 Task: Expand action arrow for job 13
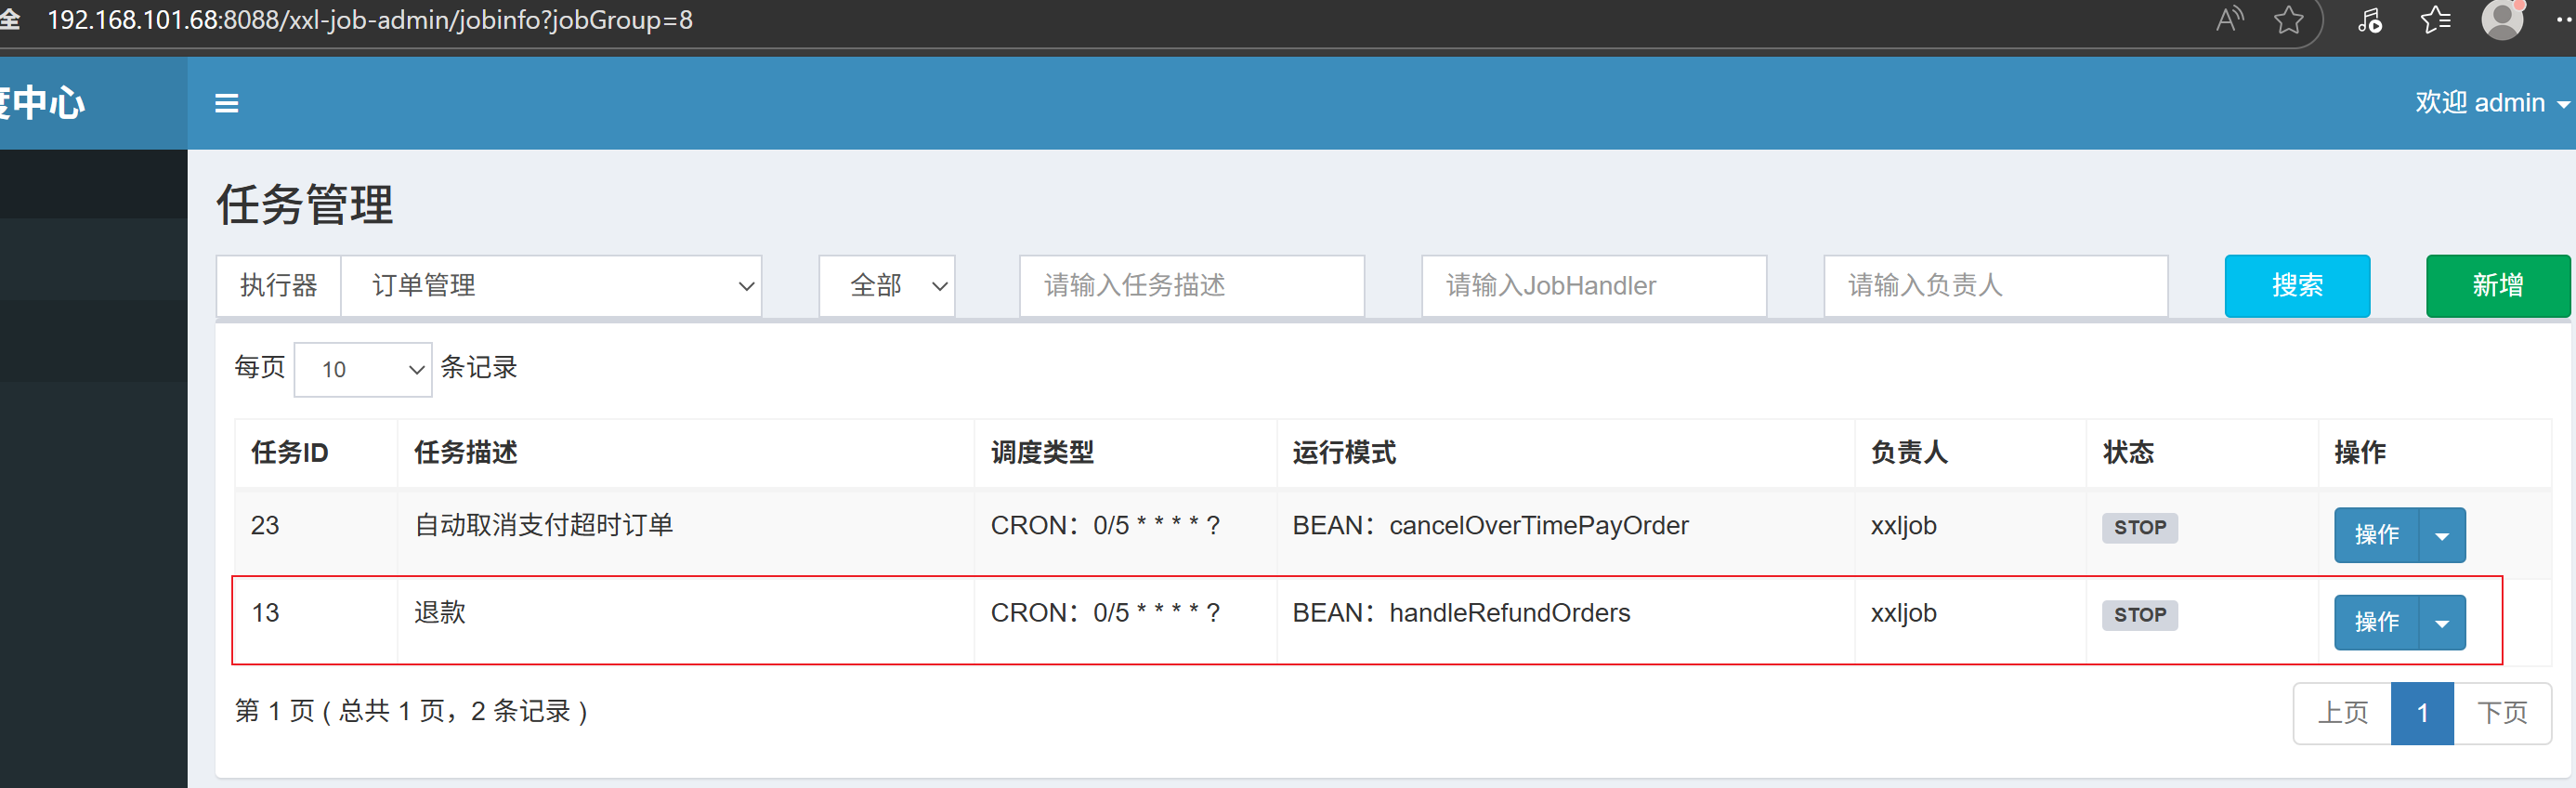tap(2442, 622)
